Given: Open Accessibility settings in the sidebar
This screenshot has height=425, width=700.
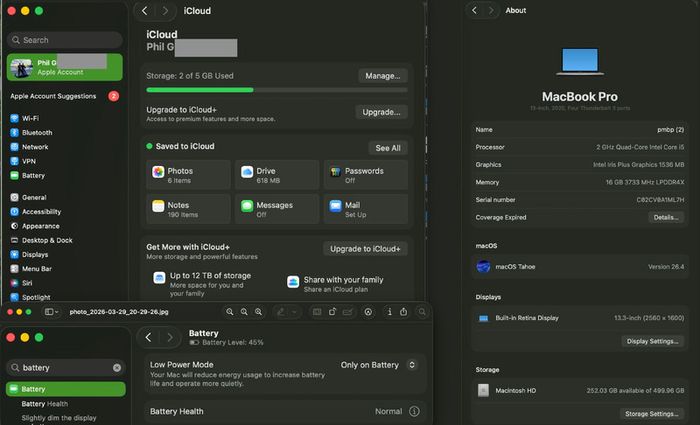Looking at the screenshot, I should point(36,212).
